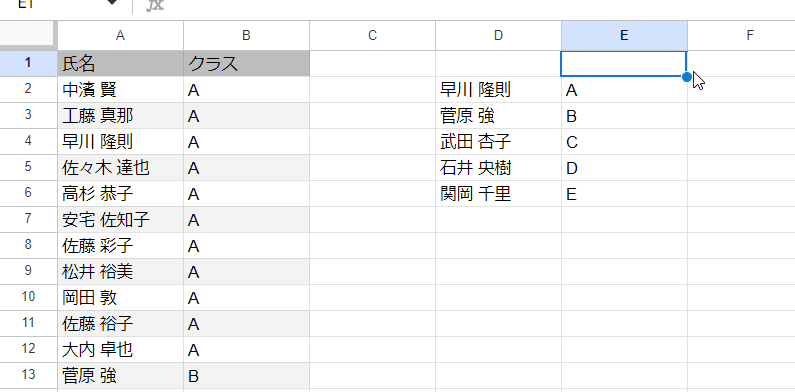The image size is (795, 392).
Task: Click cell containing 関岡 千里
Action: [x=498, y=194]
